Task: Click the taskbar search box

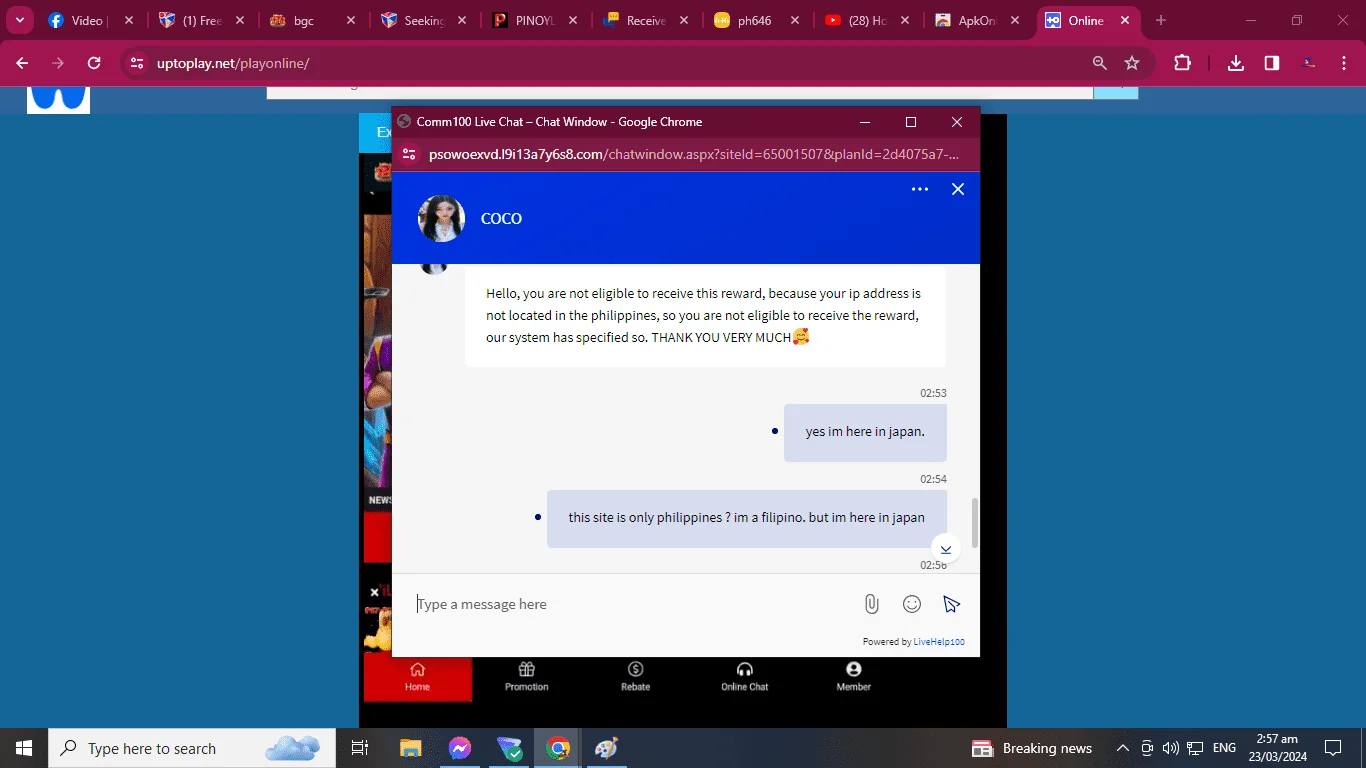Action: coord(192,748)
